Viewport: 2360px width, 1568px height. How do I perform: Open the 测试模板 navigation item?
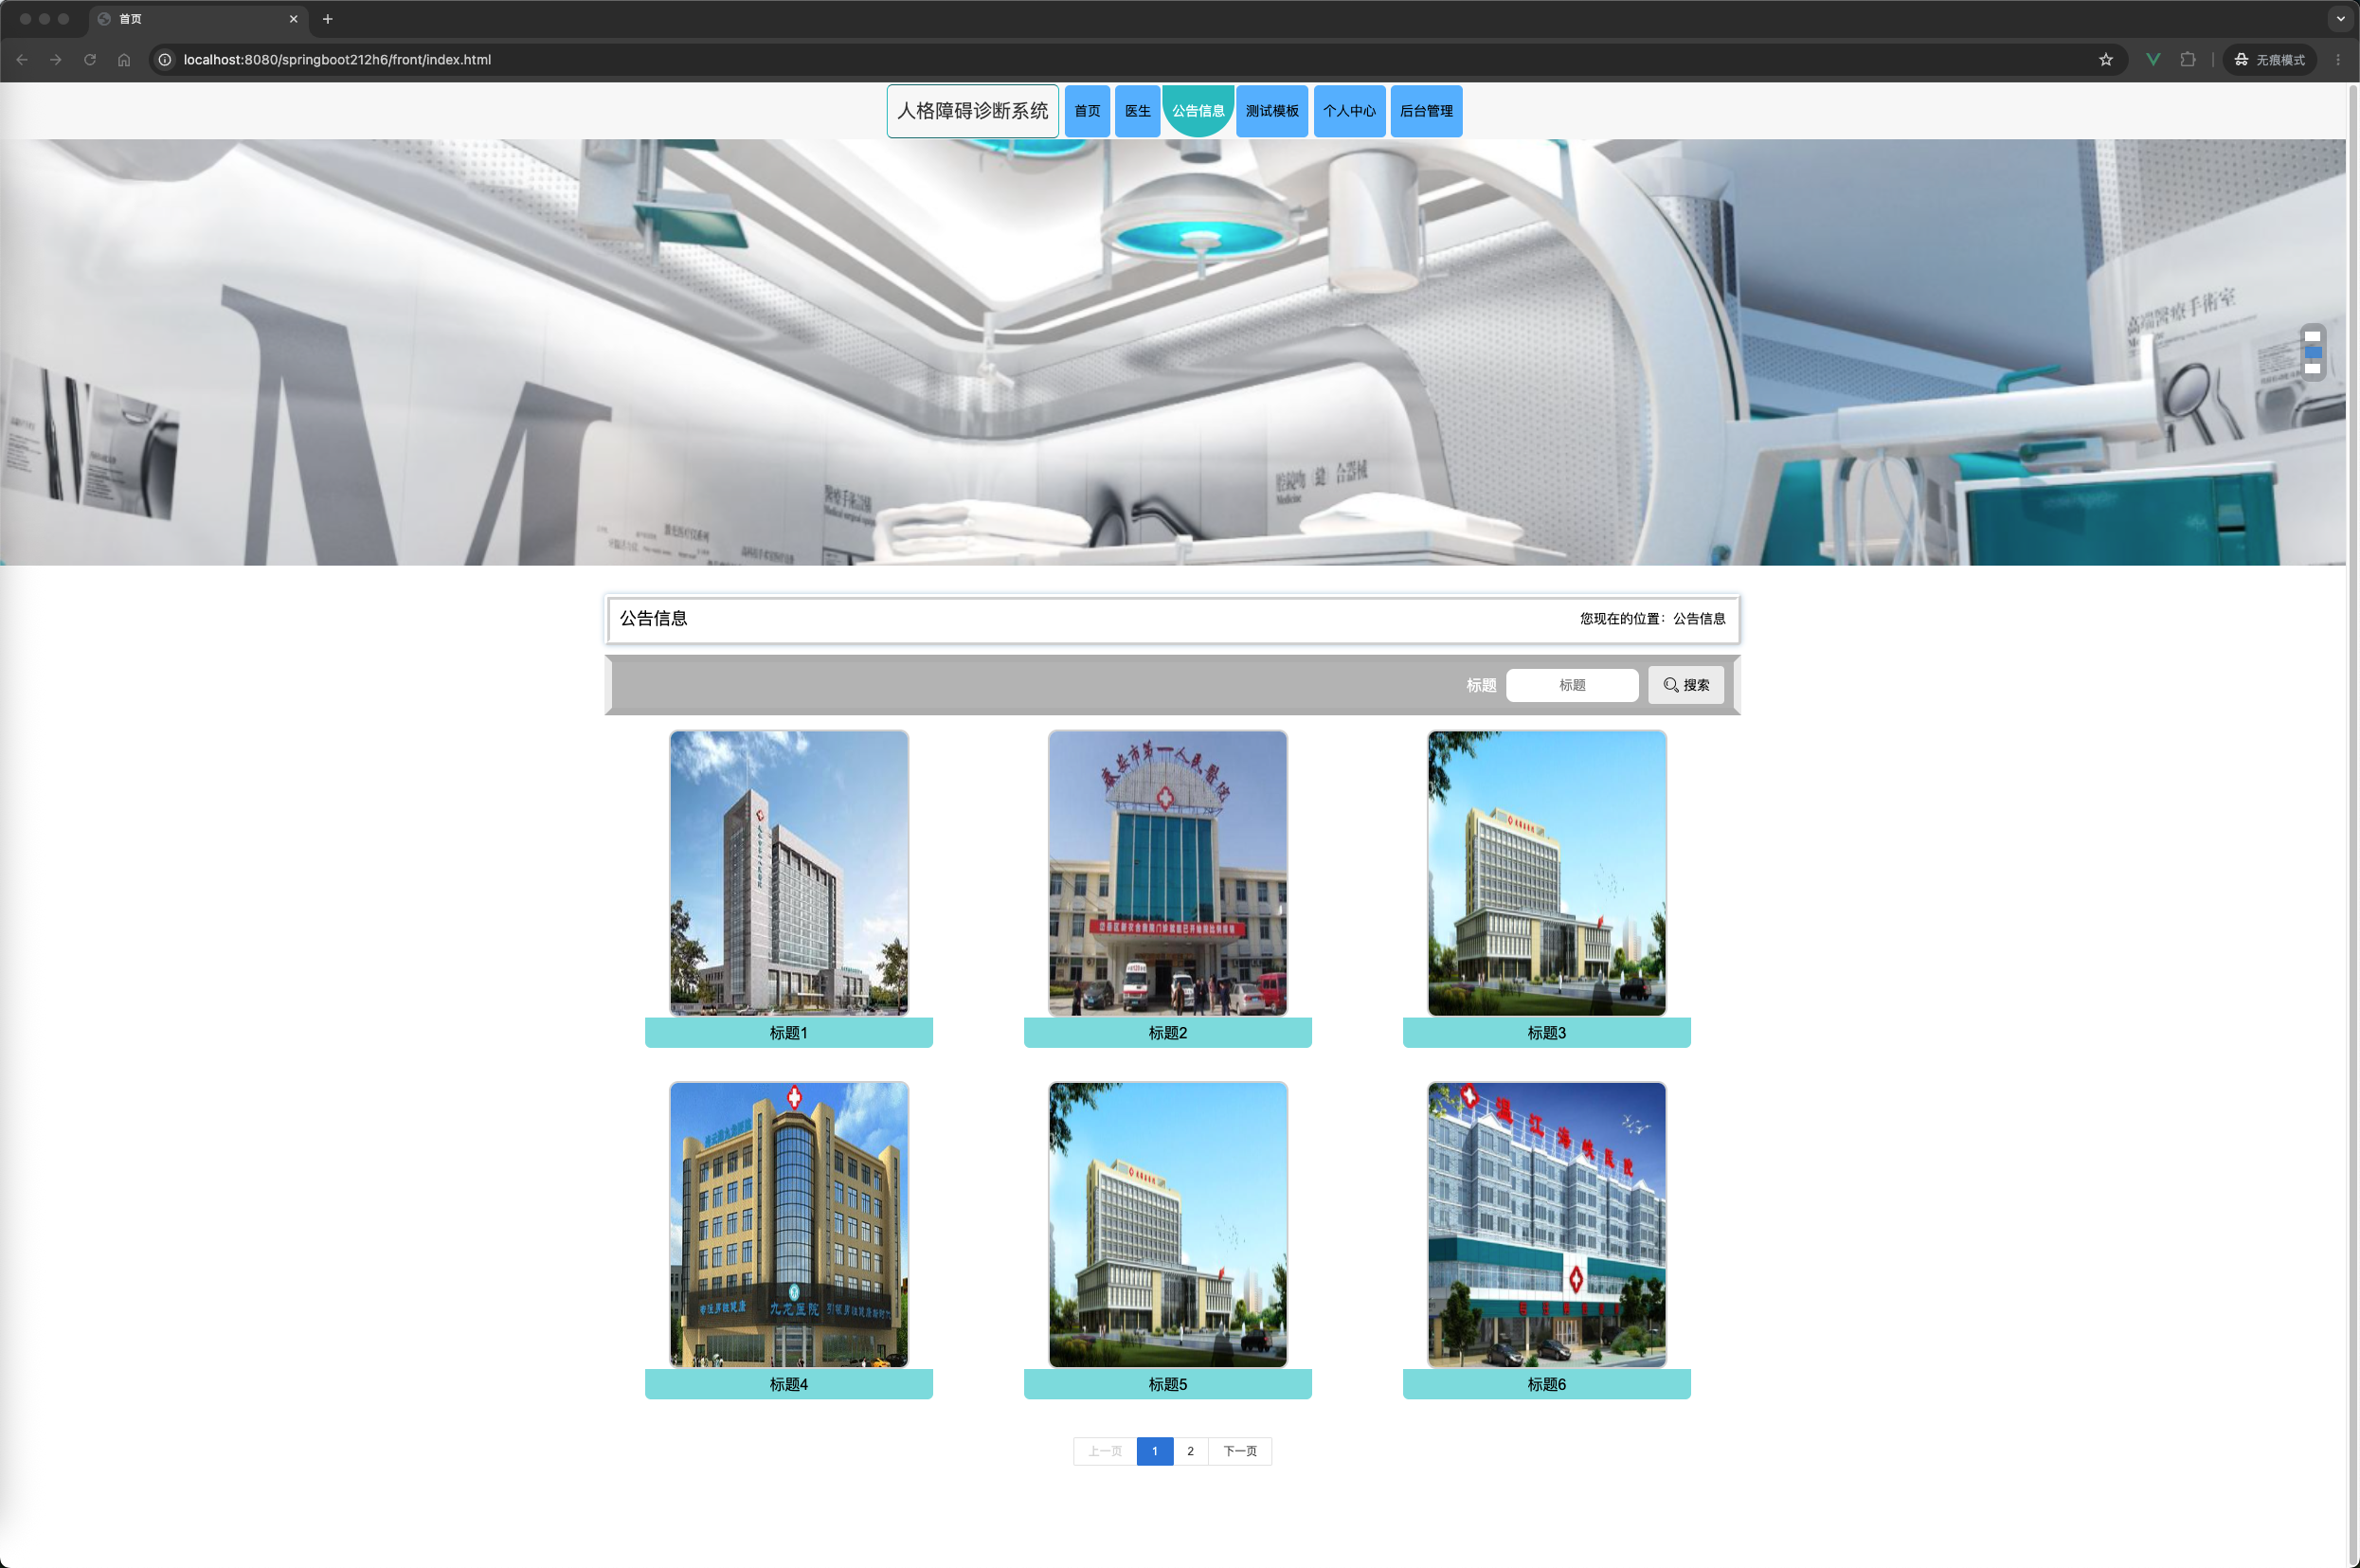coord(1272,111)
